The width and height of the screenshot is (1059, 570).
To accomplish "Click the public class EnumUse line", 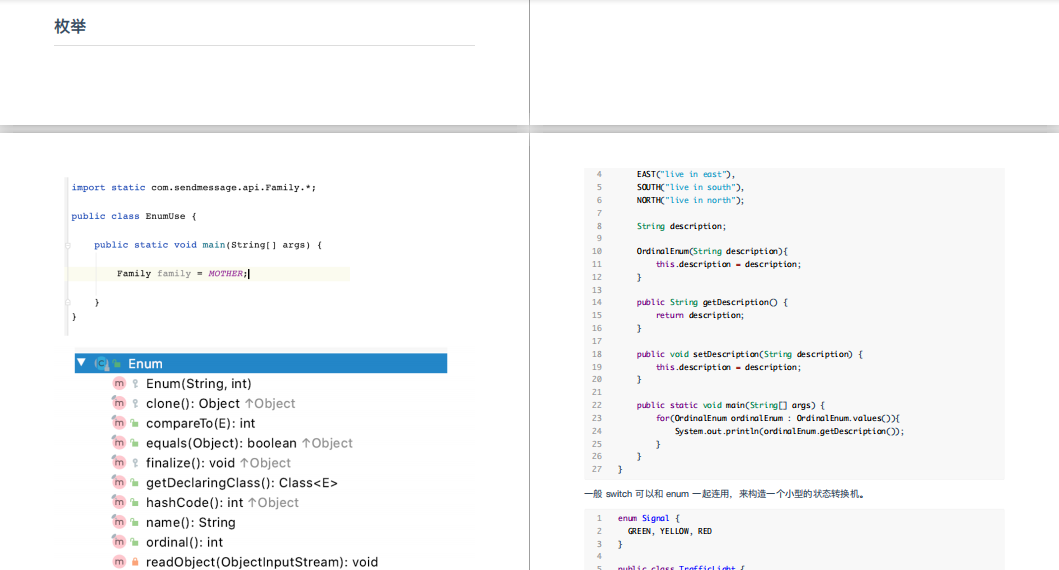I will (x=134, y=216).
